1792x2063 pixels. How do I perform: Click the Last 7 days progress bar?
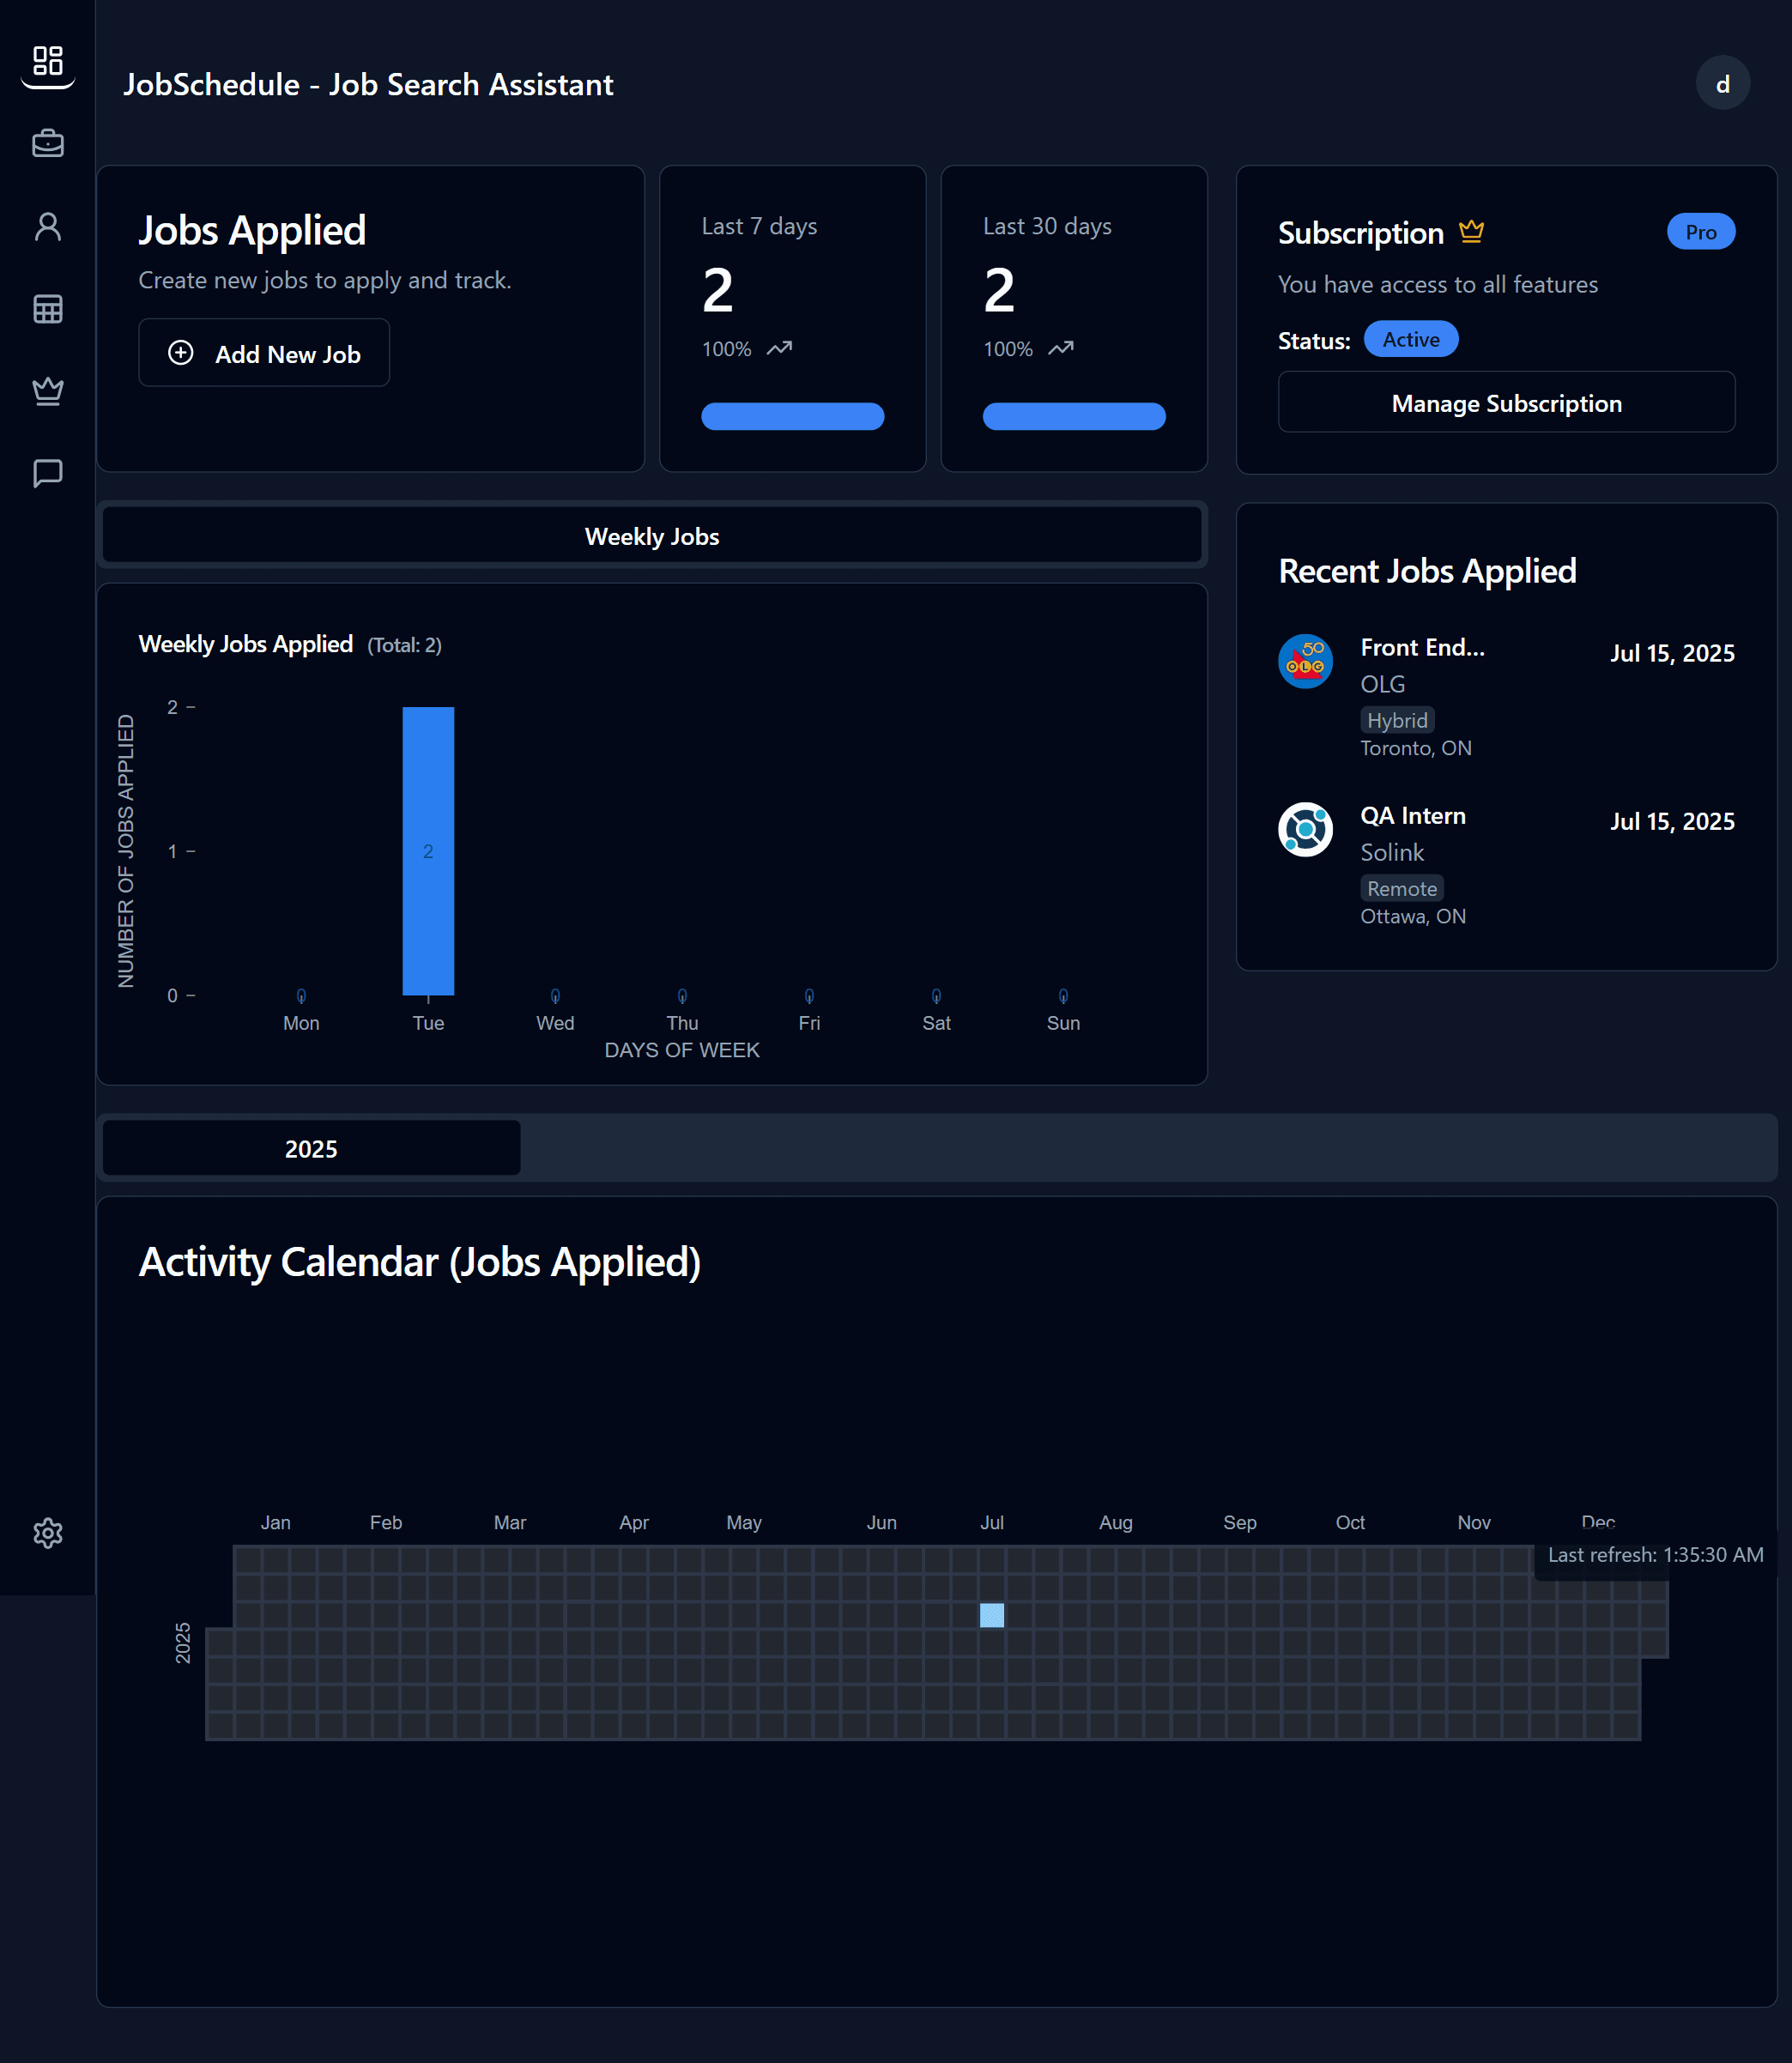pos(792,416)
